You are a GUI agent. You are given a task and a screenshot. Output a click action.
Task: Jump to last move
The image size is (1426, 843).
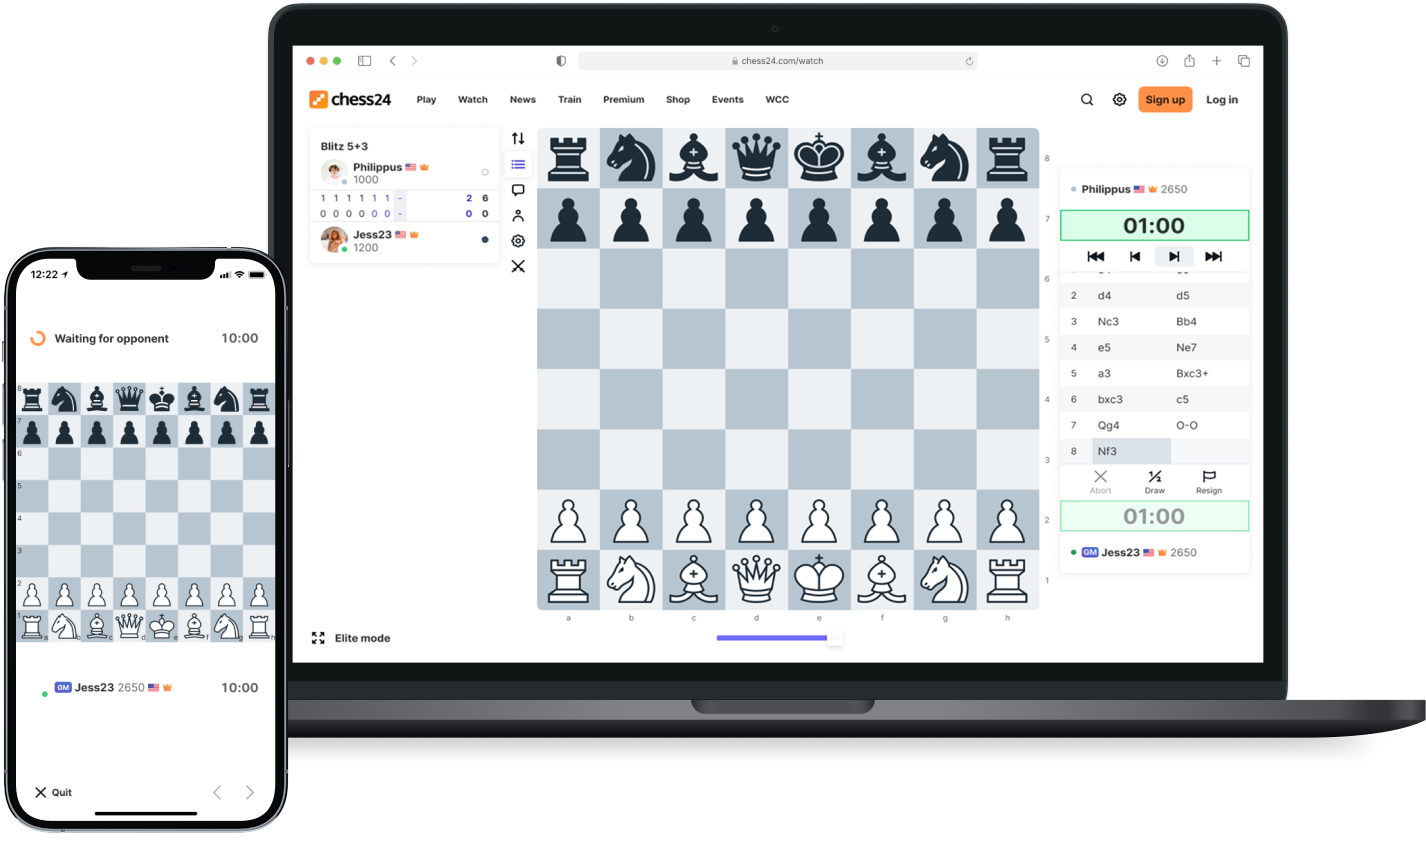tap(1214, 257)
